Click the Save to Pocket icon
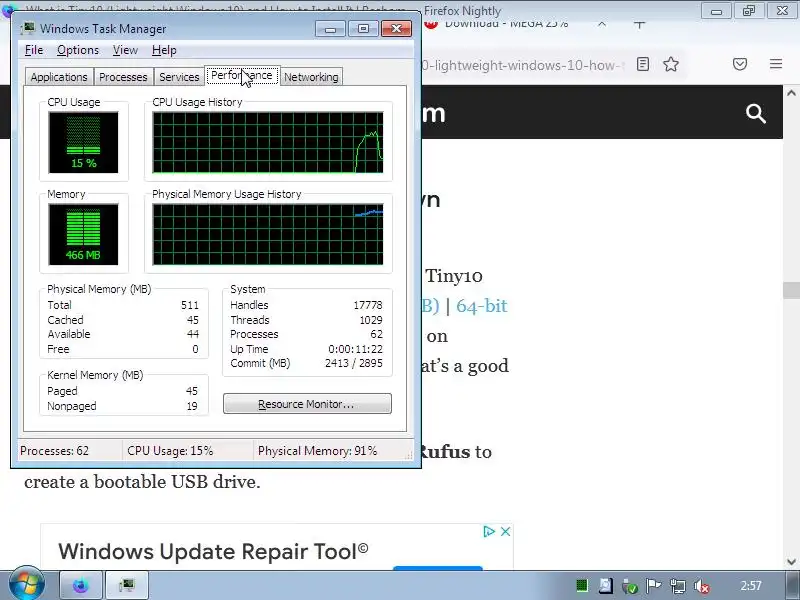Viewport: 800px width, 600px height. pyautogui.click(x=740, y=64)
